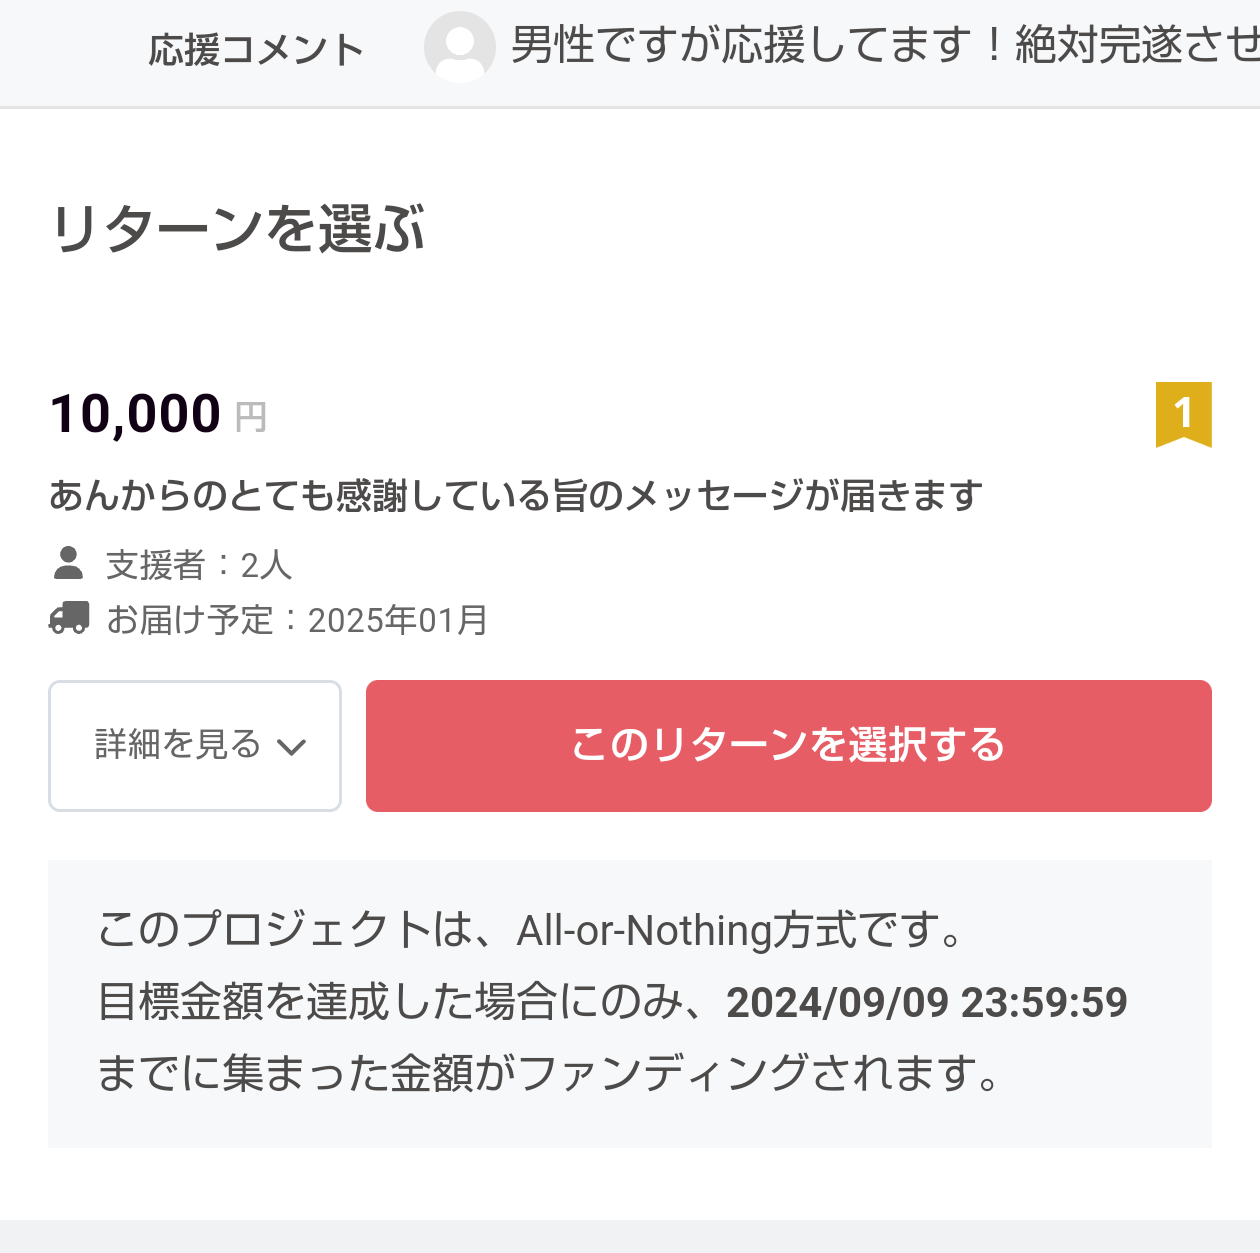Click the supporter person icon
Image resolution: width=1260 pixels, height=1253 pixels.
click(68, 564)
